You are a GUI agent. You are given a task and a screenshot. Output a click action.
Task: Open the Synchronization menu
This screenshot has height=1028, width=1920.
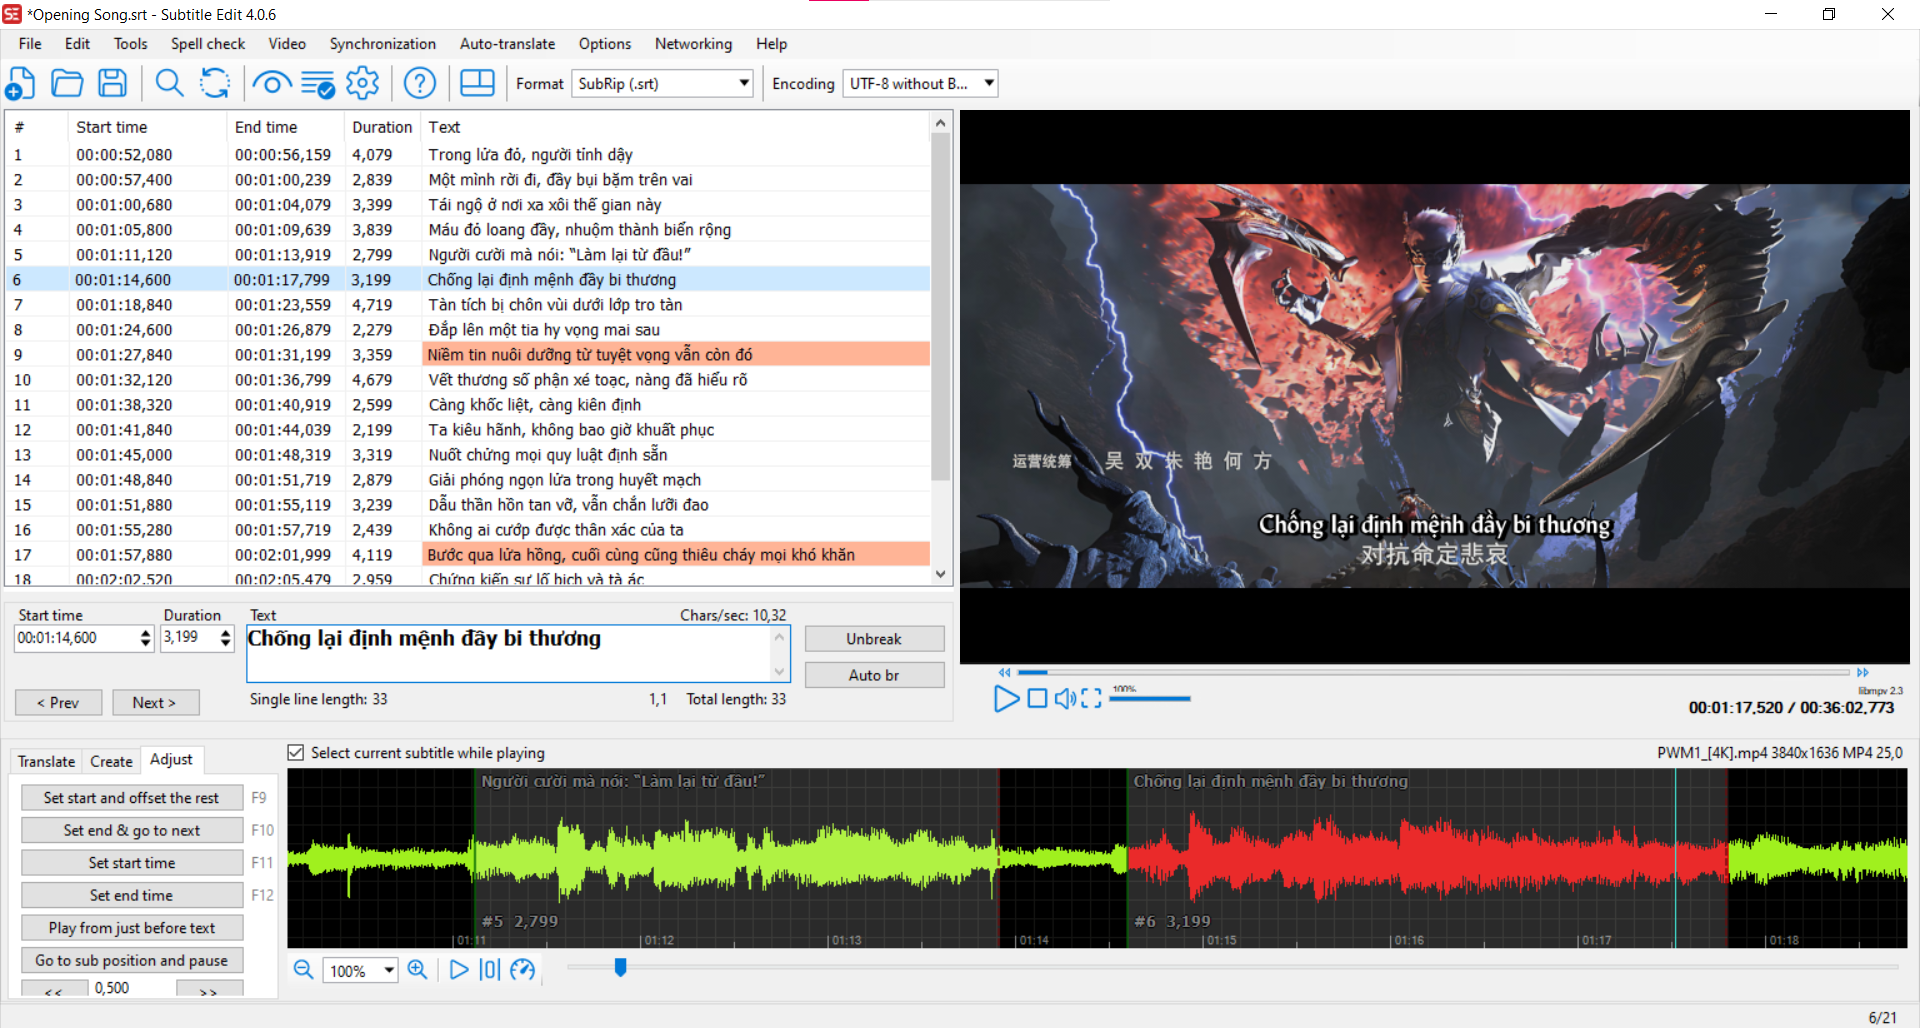[383, 44]
